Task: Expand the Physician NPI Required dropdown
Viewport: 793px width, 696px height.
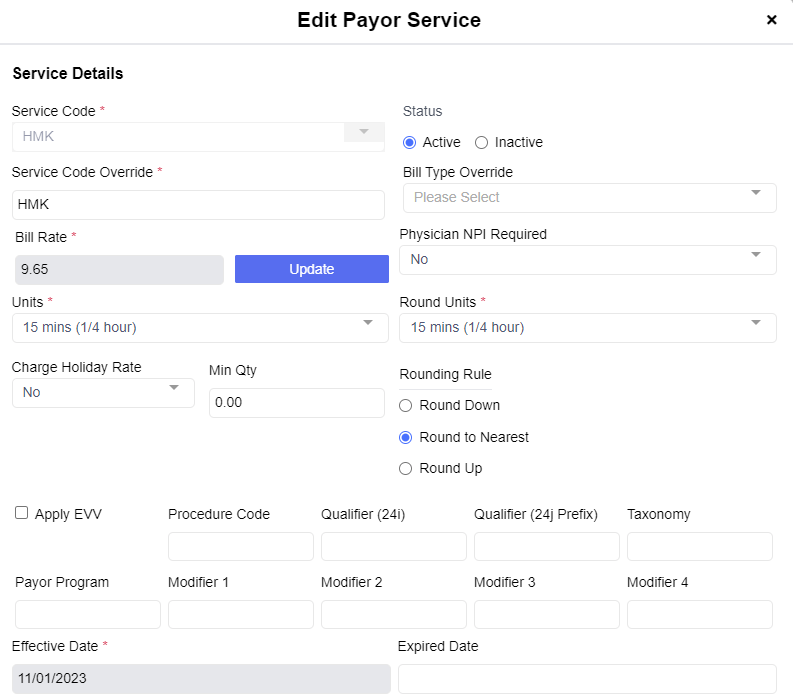Action: point(587,260)
